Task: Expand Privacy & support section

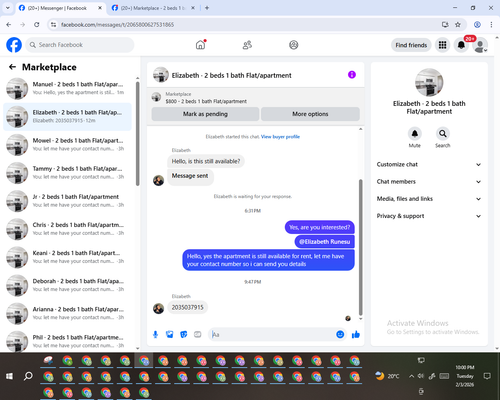Action: pyautogui.click(x=429, y=216)
